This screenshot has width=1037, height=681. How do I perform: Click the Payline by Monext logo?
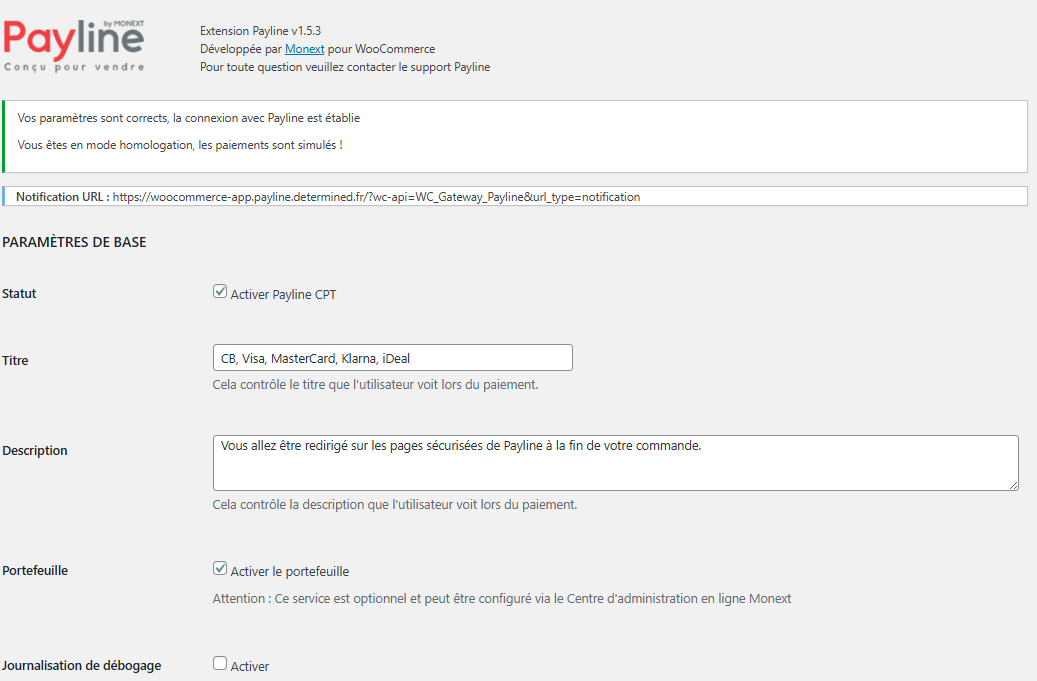[x=74, y=46]
